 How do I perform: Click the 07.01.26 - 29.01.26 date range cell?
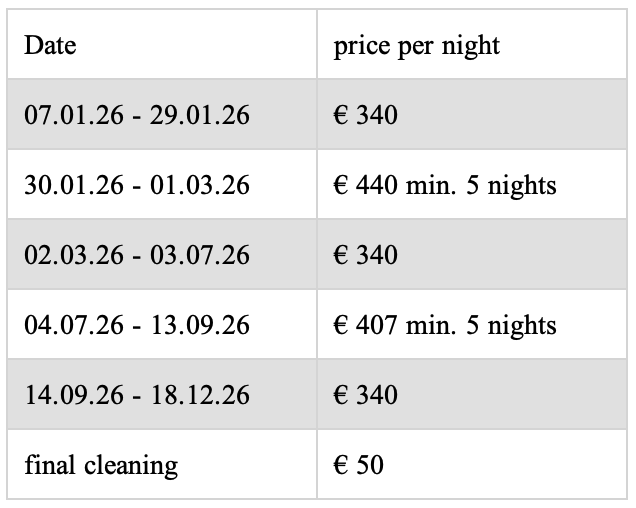pyautogui.click(x=137, y=115)
